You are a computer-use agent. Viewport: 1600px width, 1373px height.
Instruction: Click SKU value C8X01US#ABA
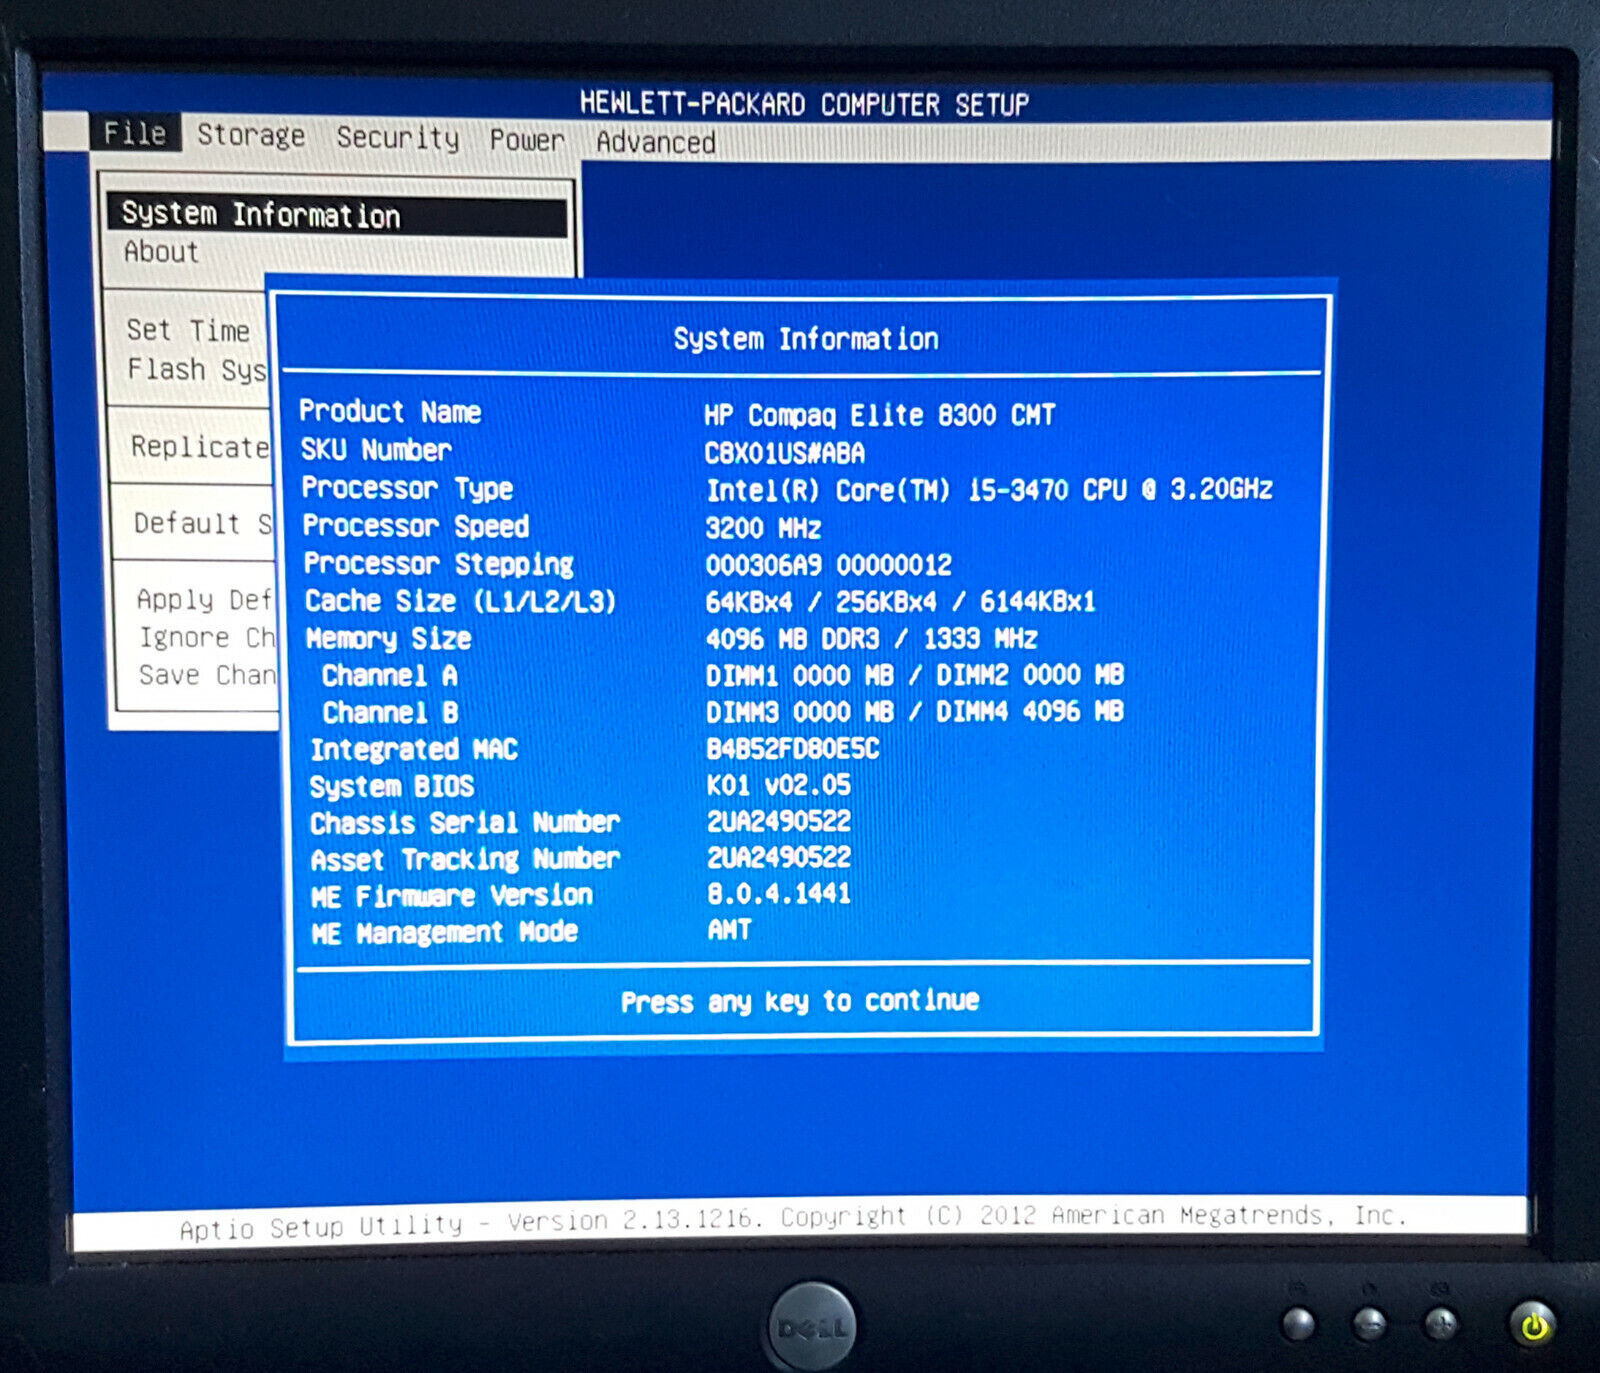(785, 453)
